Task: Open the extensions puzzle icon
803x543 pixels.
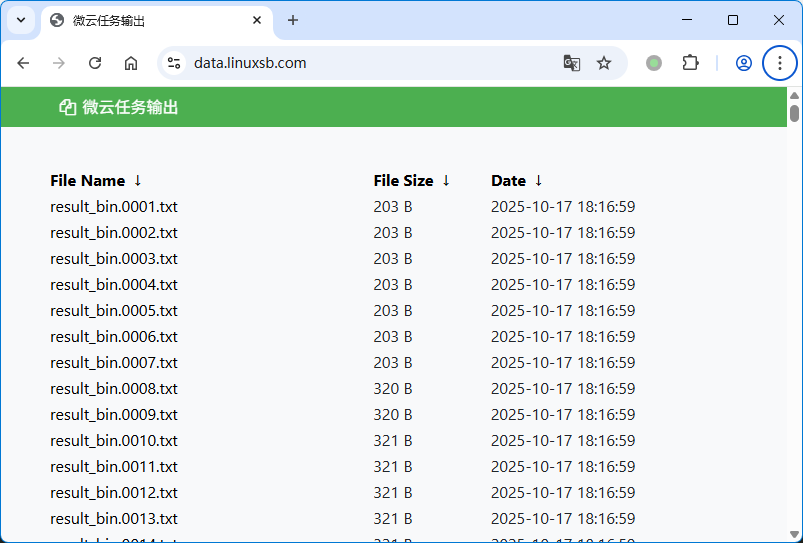Action: click(690, 63)
